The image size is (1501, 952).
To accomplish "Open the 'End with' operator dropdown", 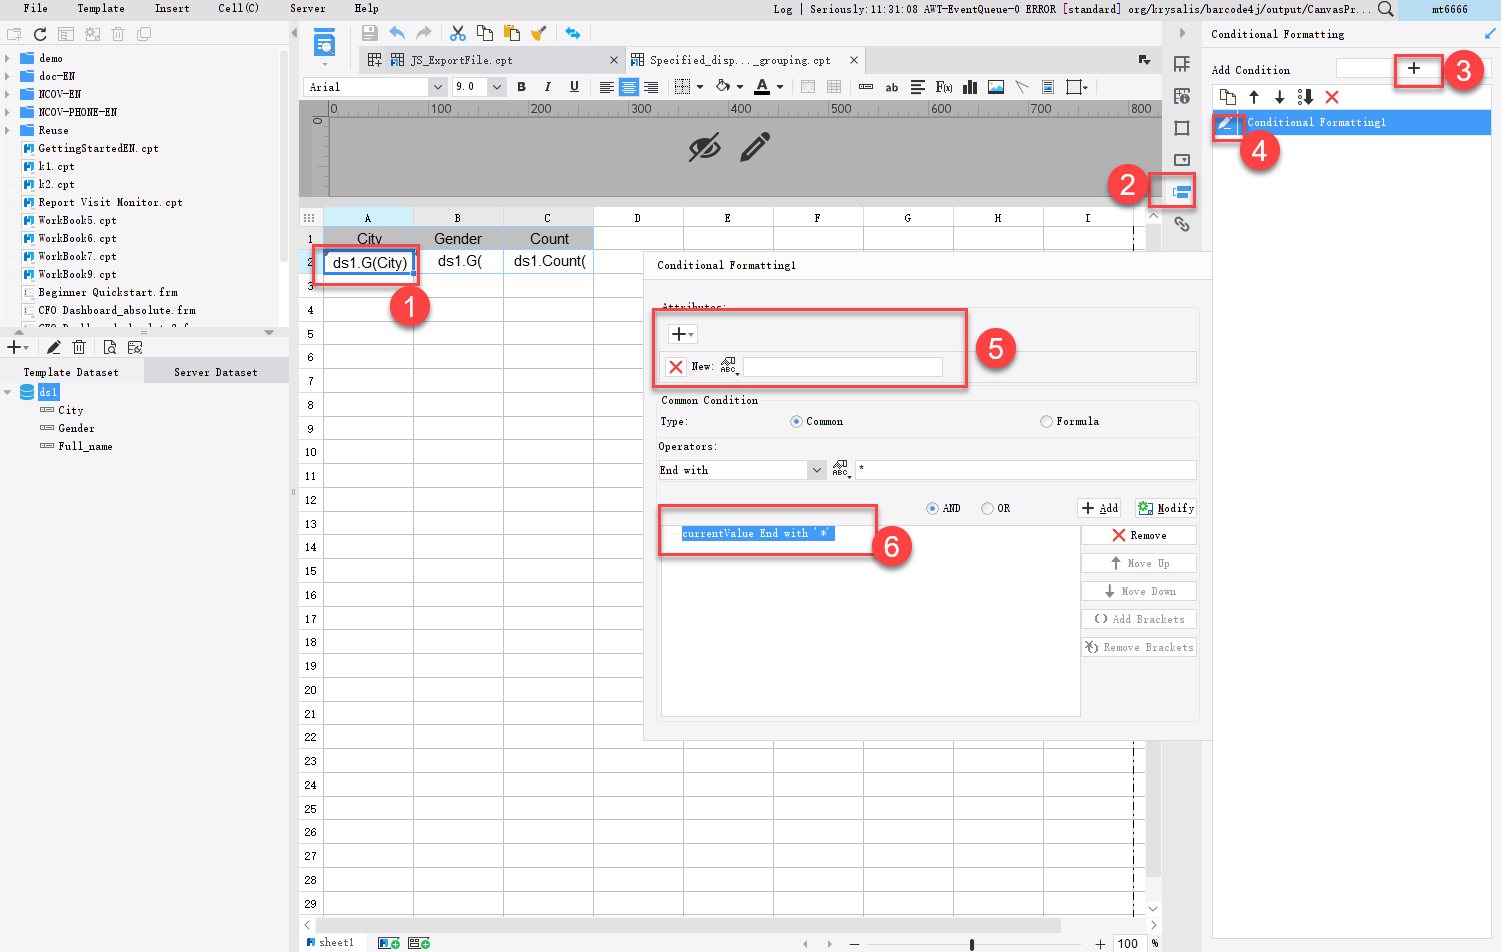I will [817, 469].
